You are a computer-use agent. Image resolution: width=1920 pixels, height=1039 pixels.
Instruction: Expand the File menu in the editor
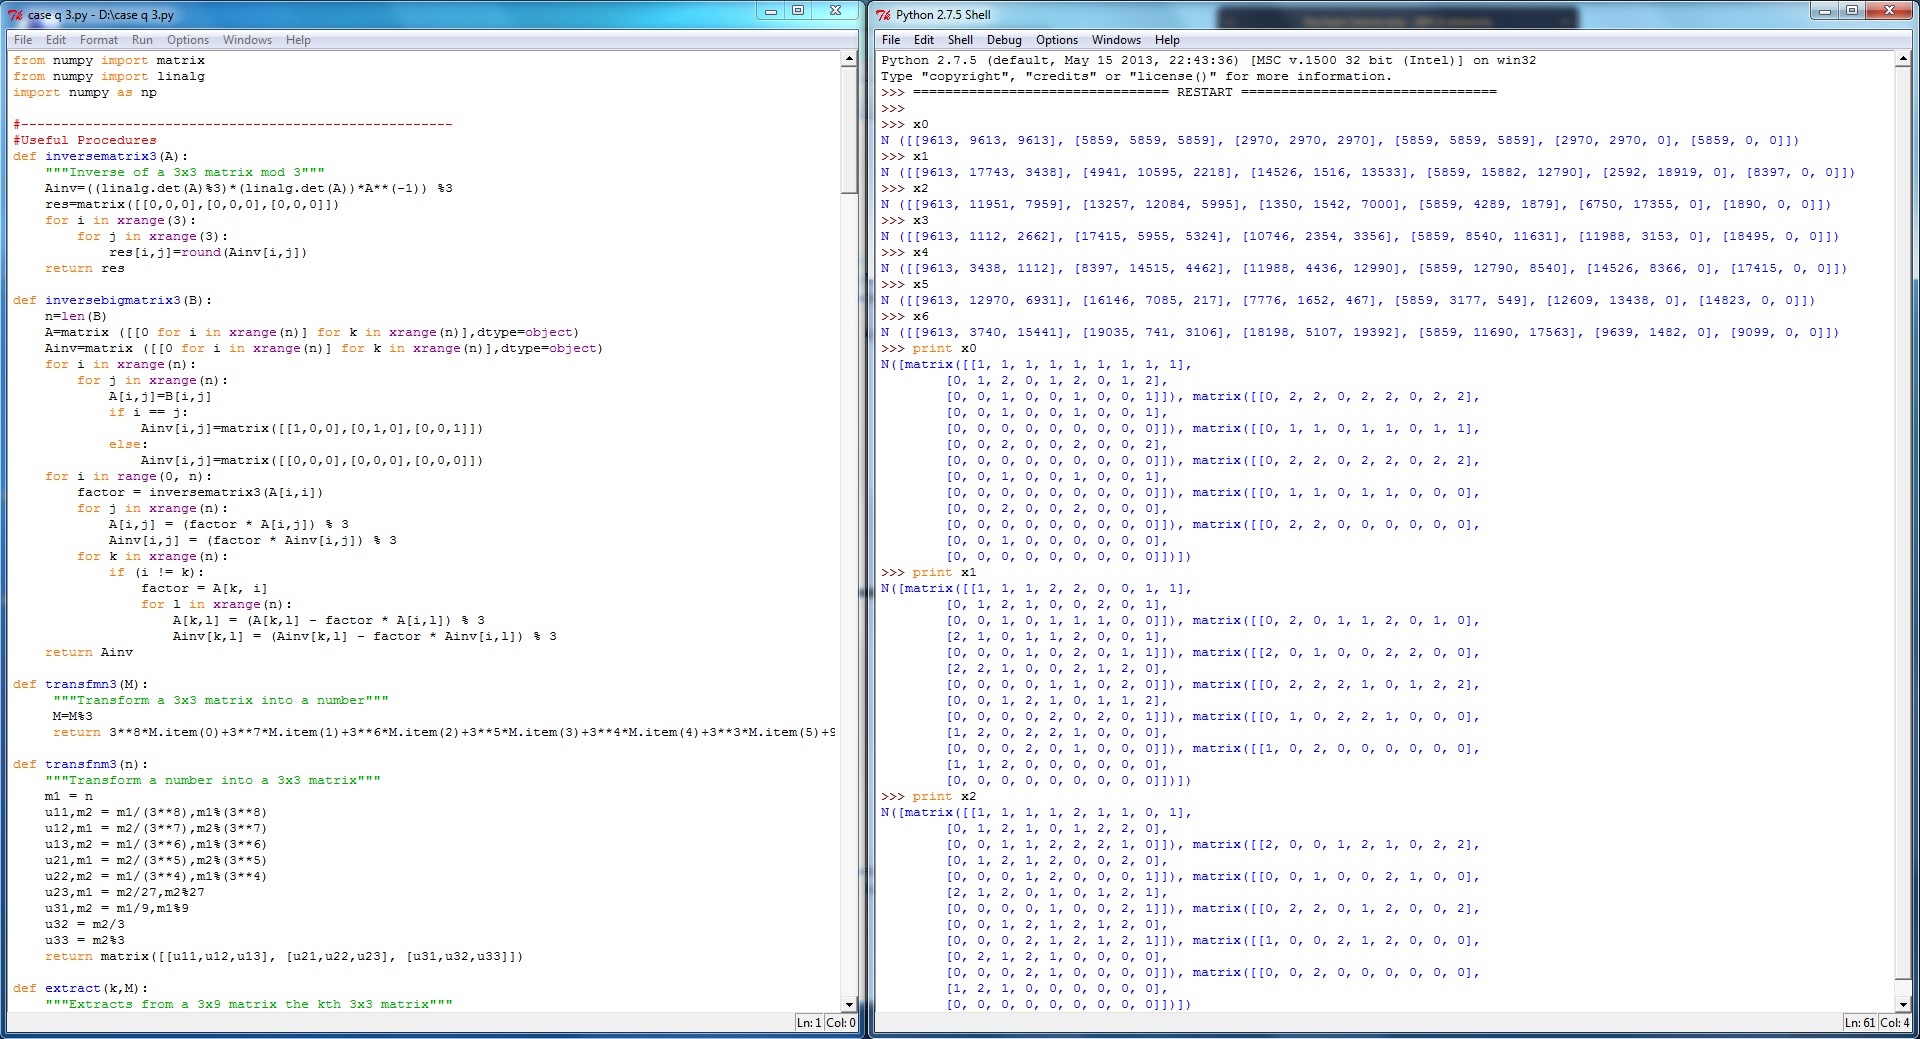click(x=23, y=40)
